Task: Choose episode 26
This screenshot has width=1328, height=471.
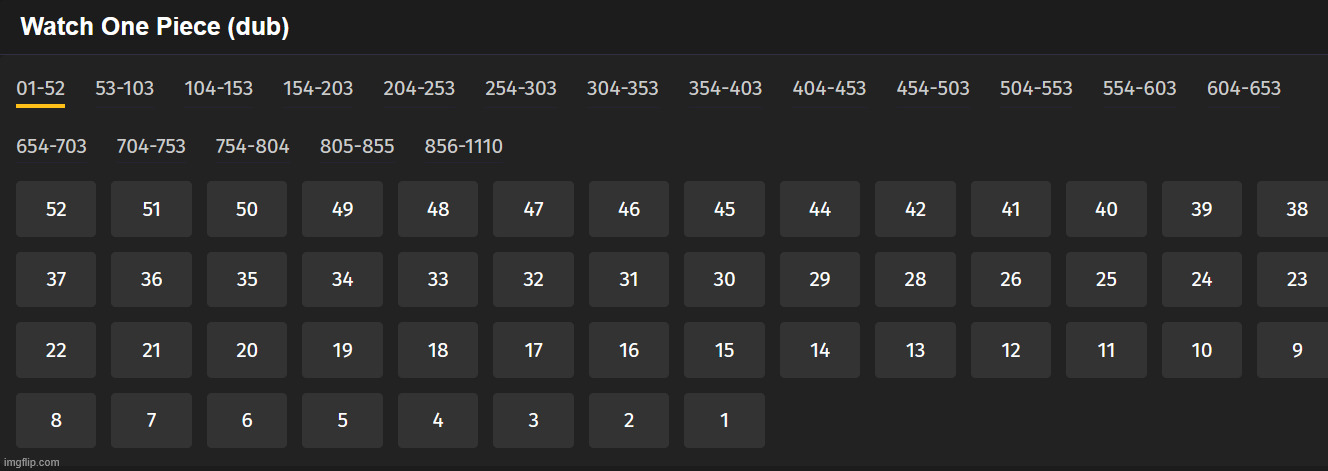Action: coord(1010,279)
